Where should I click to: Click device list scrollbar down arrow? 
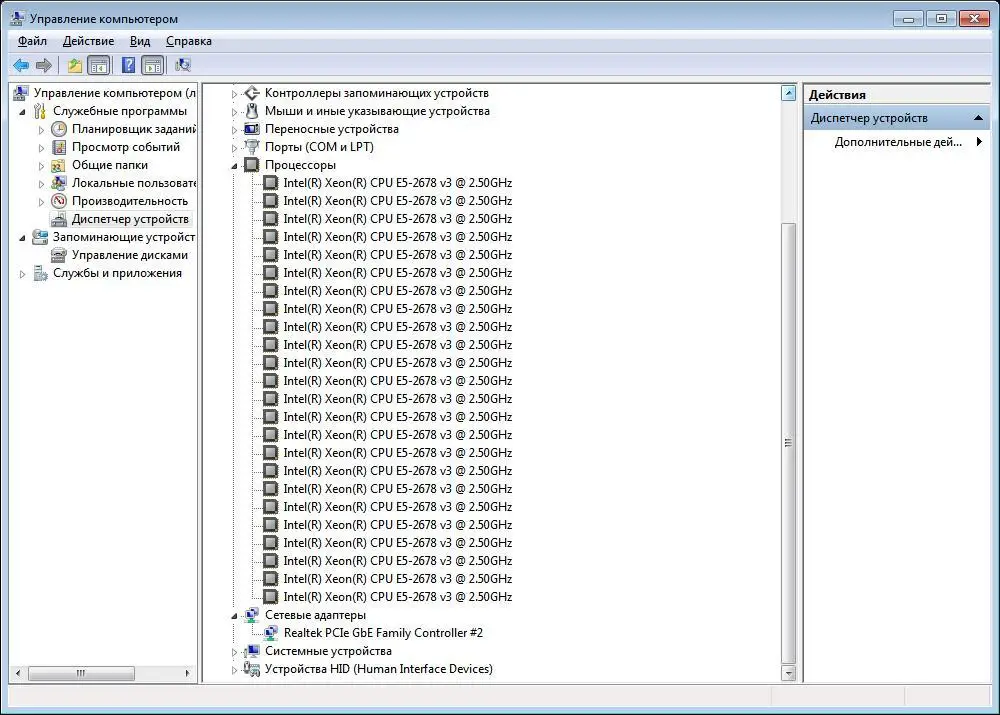(788, 673)
